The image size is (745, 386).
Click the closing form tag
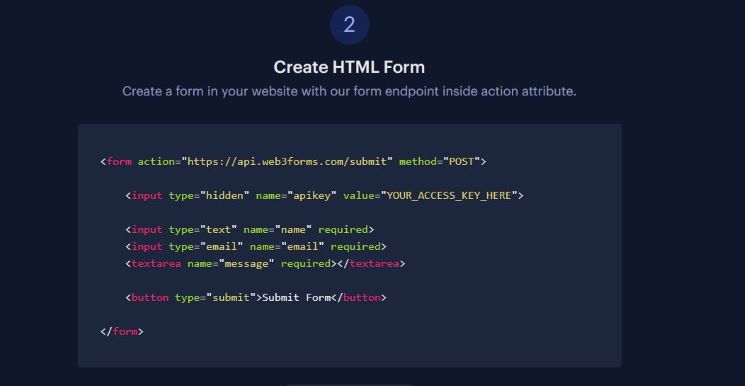pos(122,331)
